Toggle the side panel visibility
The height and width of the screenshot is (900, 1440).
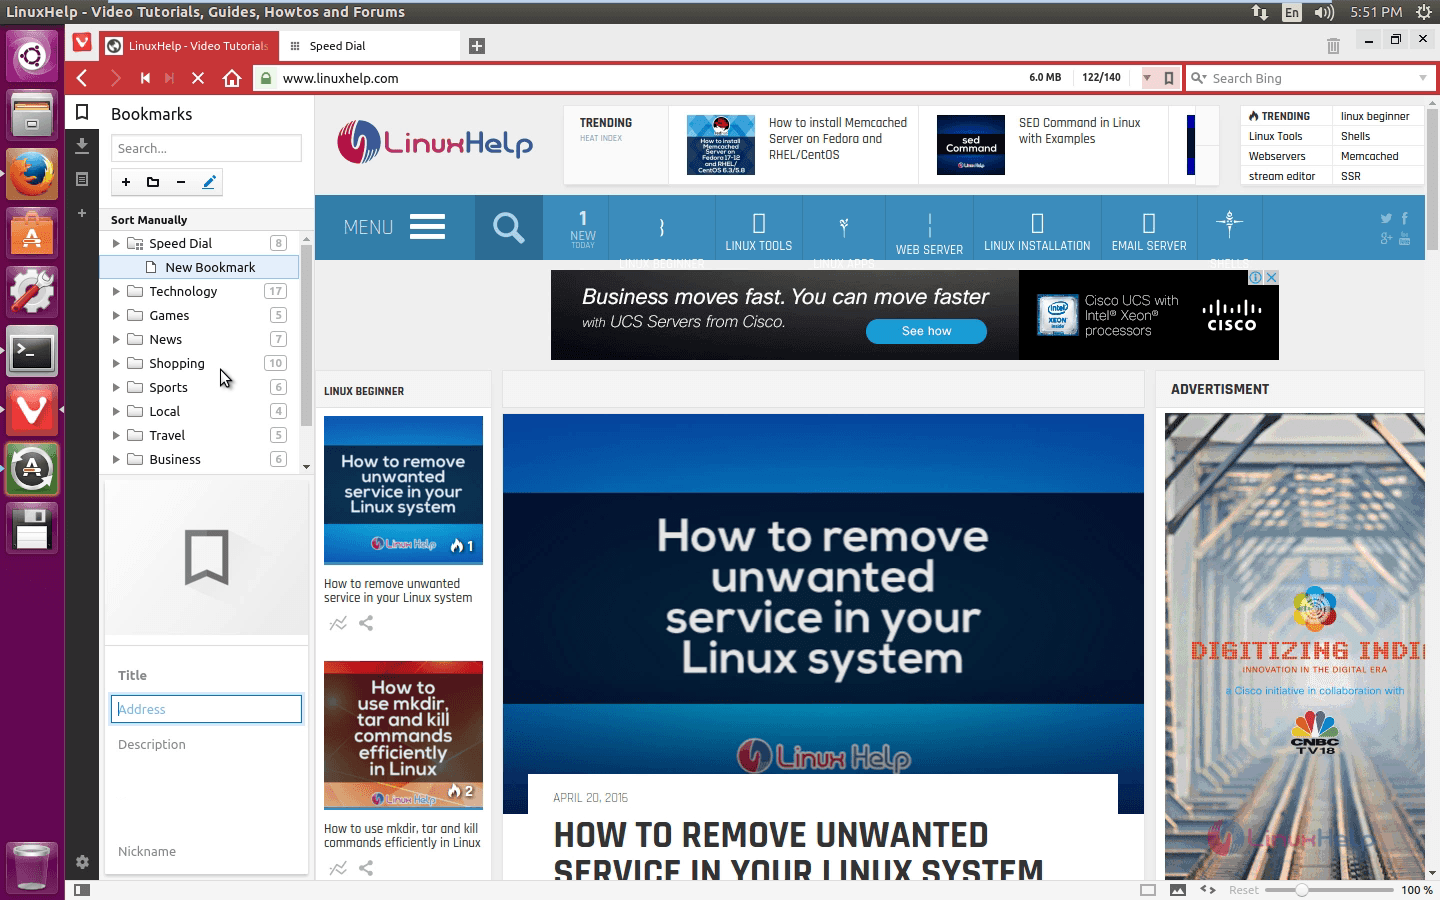pos(82,890)
